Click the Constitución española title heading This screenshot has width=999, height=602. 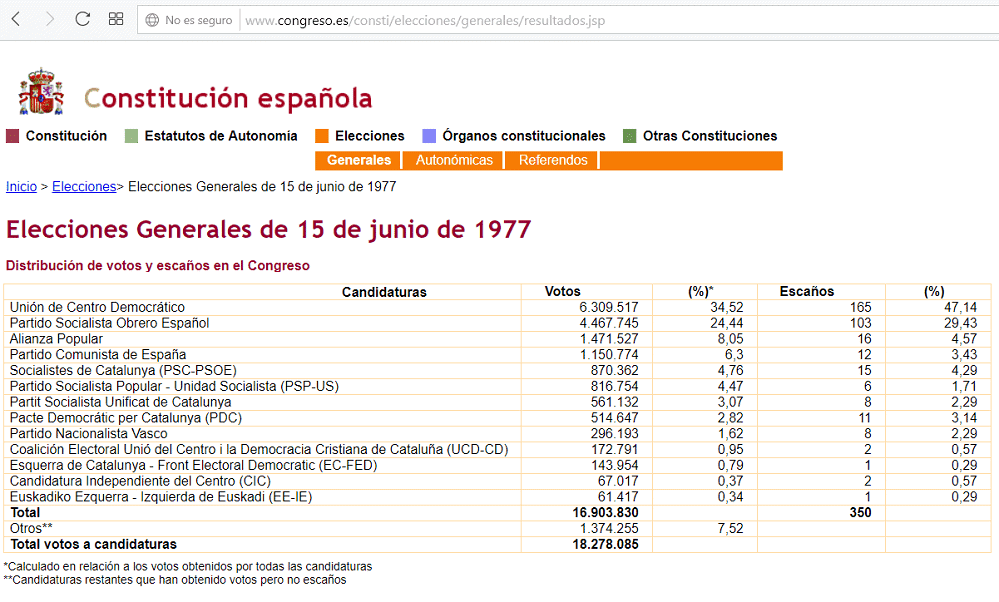(x=228, y=98)
